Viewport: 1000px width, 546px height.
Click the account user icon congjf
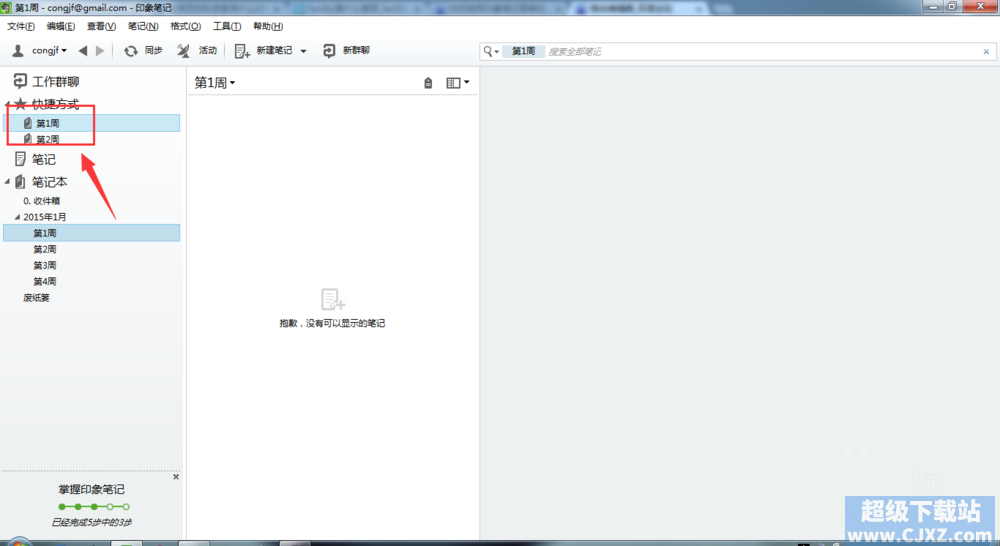[18, 50]
